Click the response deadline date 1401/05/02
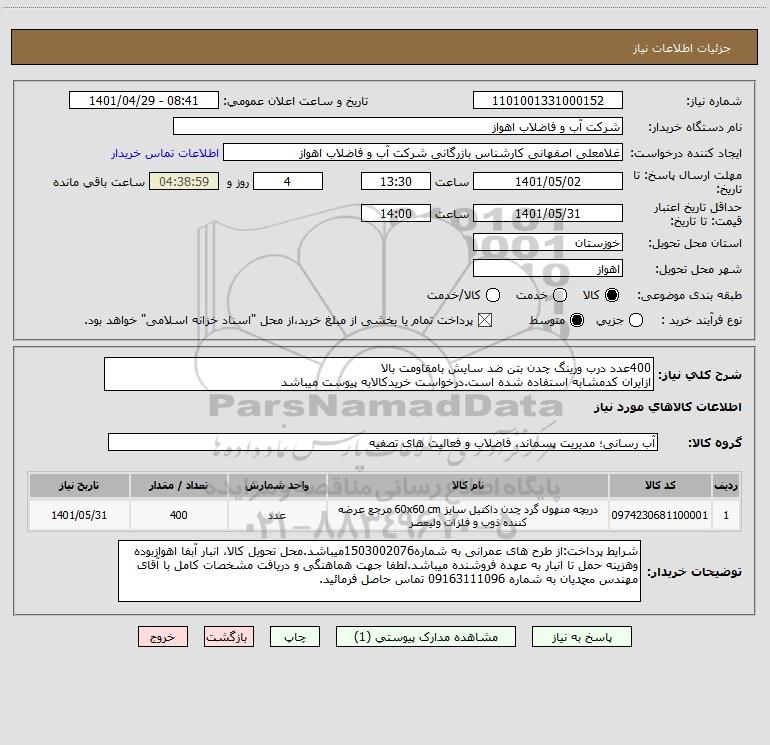The height and width of the screenshot is (745, 770). point(548,181)
